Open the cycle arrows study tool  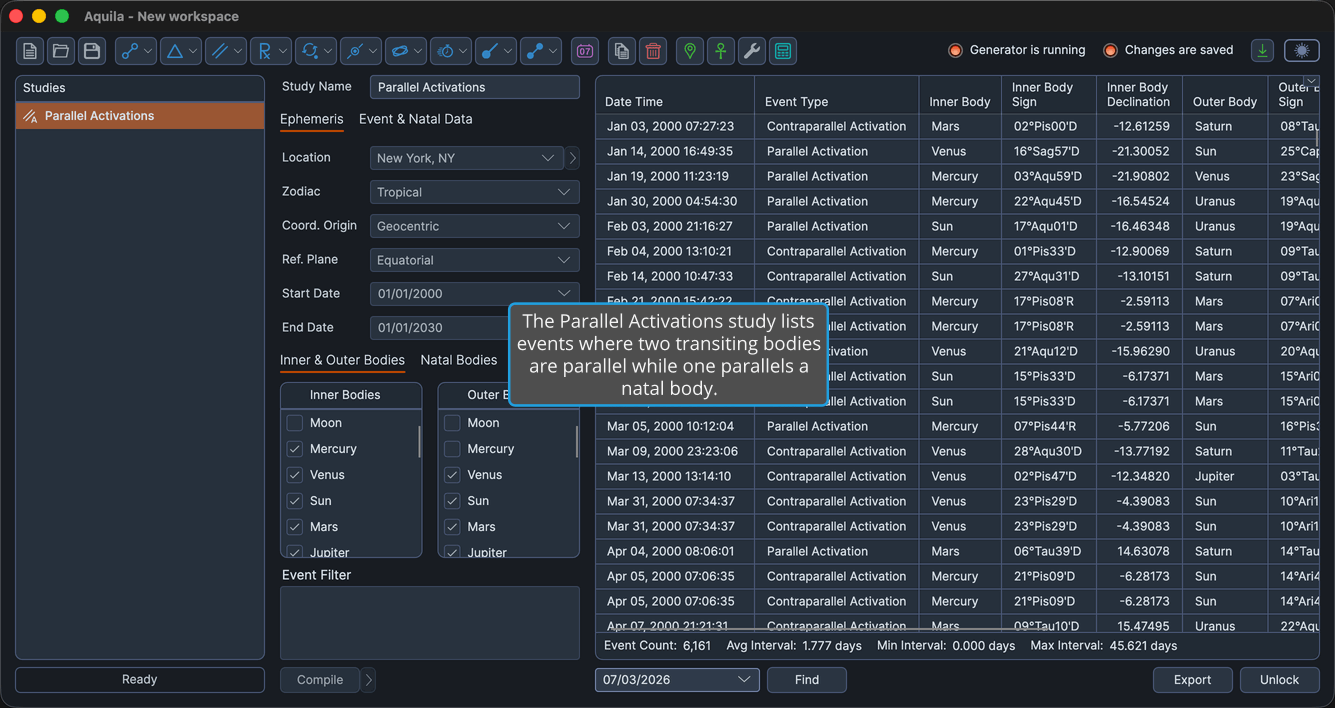click(315, 50)
